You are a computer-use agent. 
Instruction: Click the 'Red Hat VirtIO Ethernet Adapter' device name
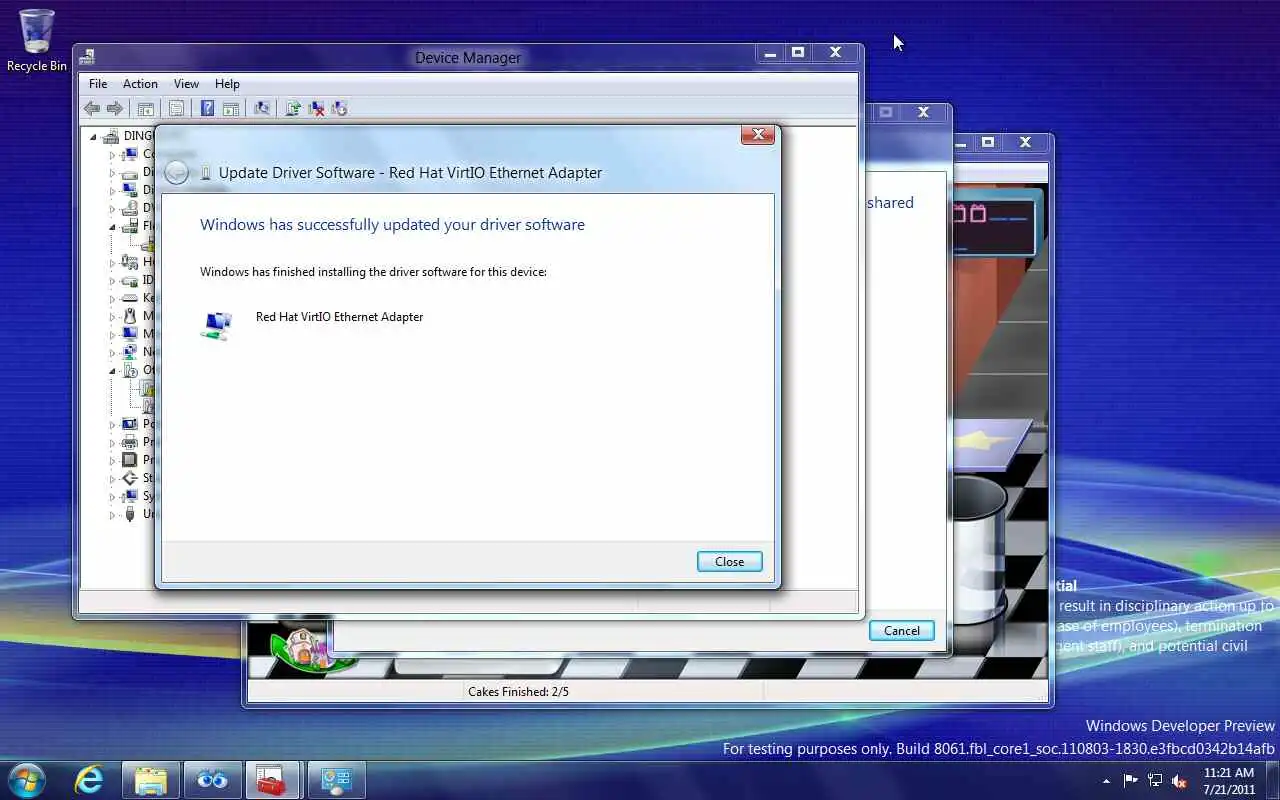[339, 317]
